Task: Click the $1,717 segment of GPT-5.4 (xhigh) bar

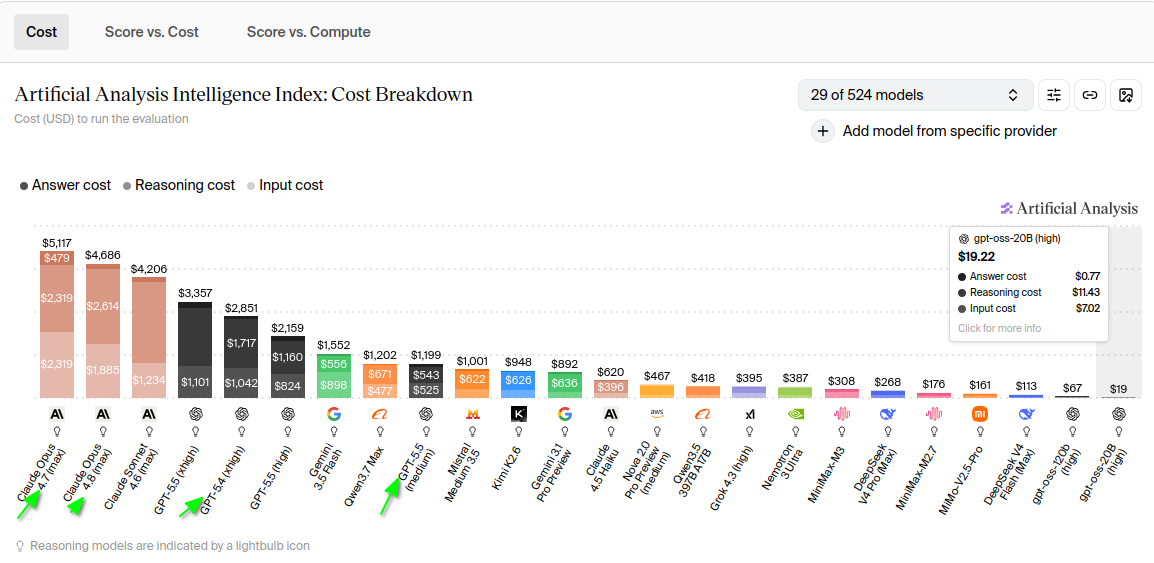Action: (x=241, y=343)
